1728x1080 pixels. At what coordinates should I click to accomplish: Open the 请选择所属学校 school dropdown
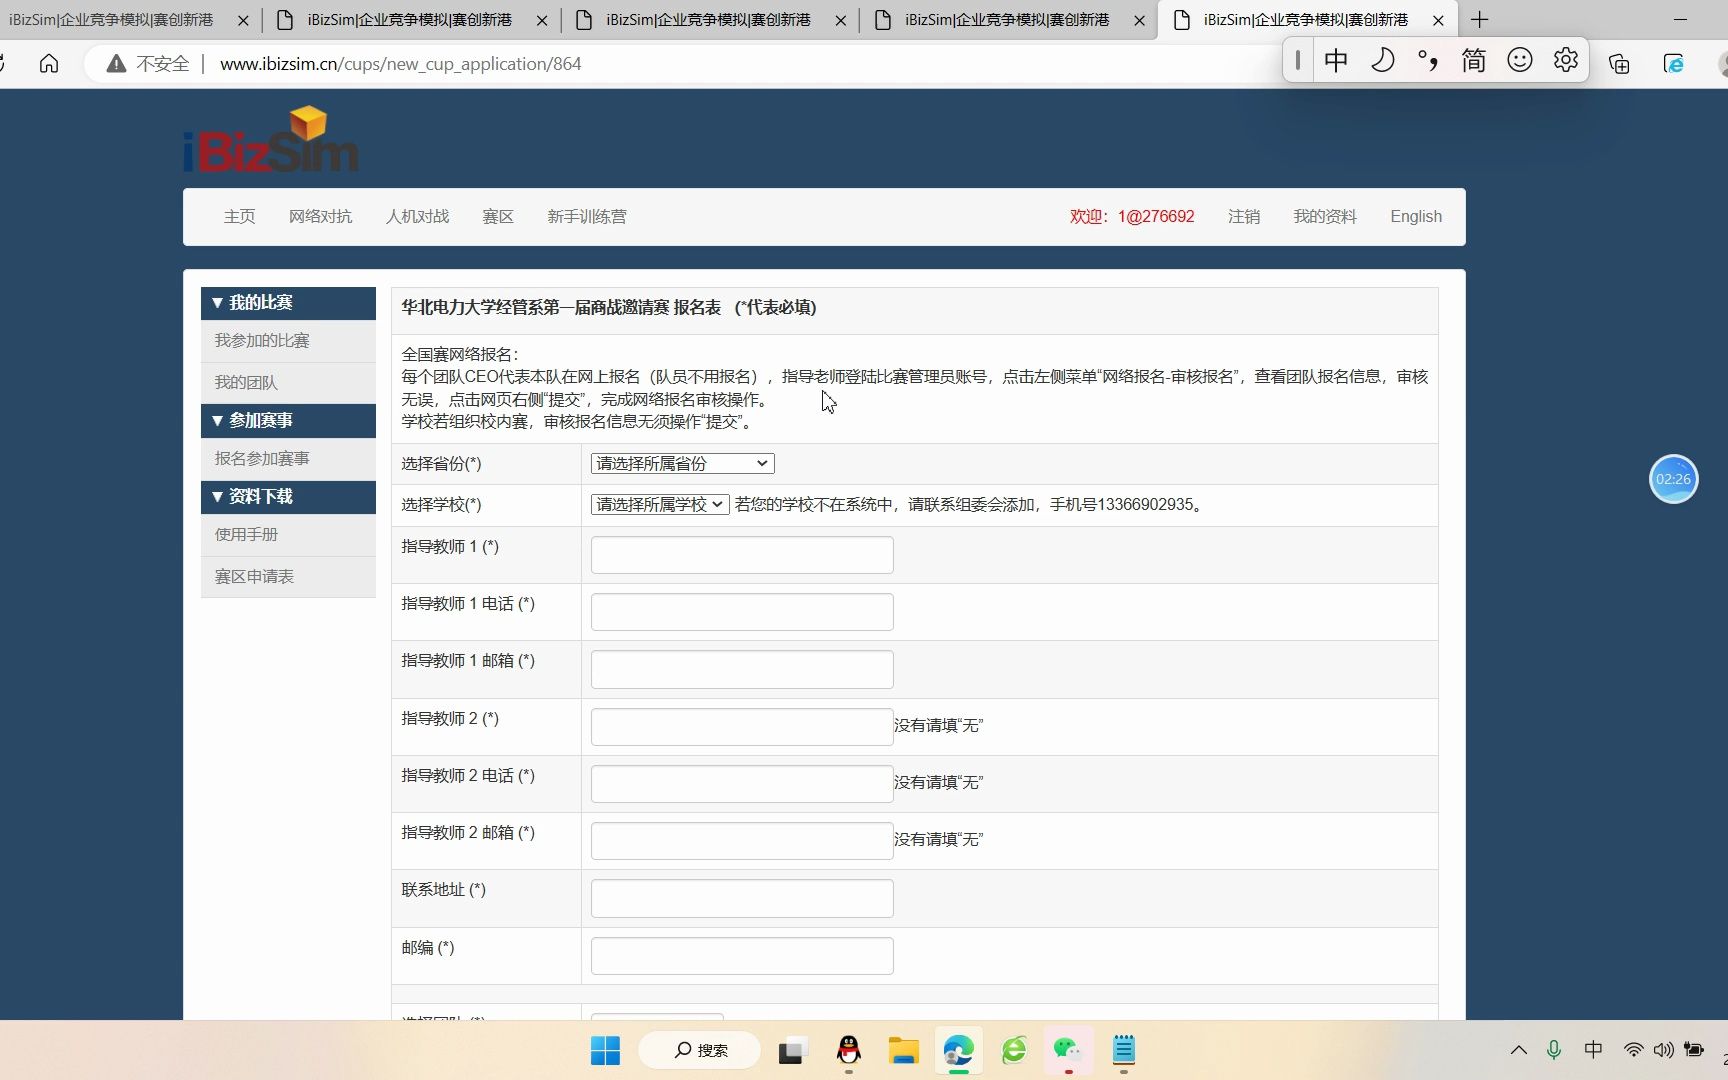pyautogui.click(x=660, y=505)
